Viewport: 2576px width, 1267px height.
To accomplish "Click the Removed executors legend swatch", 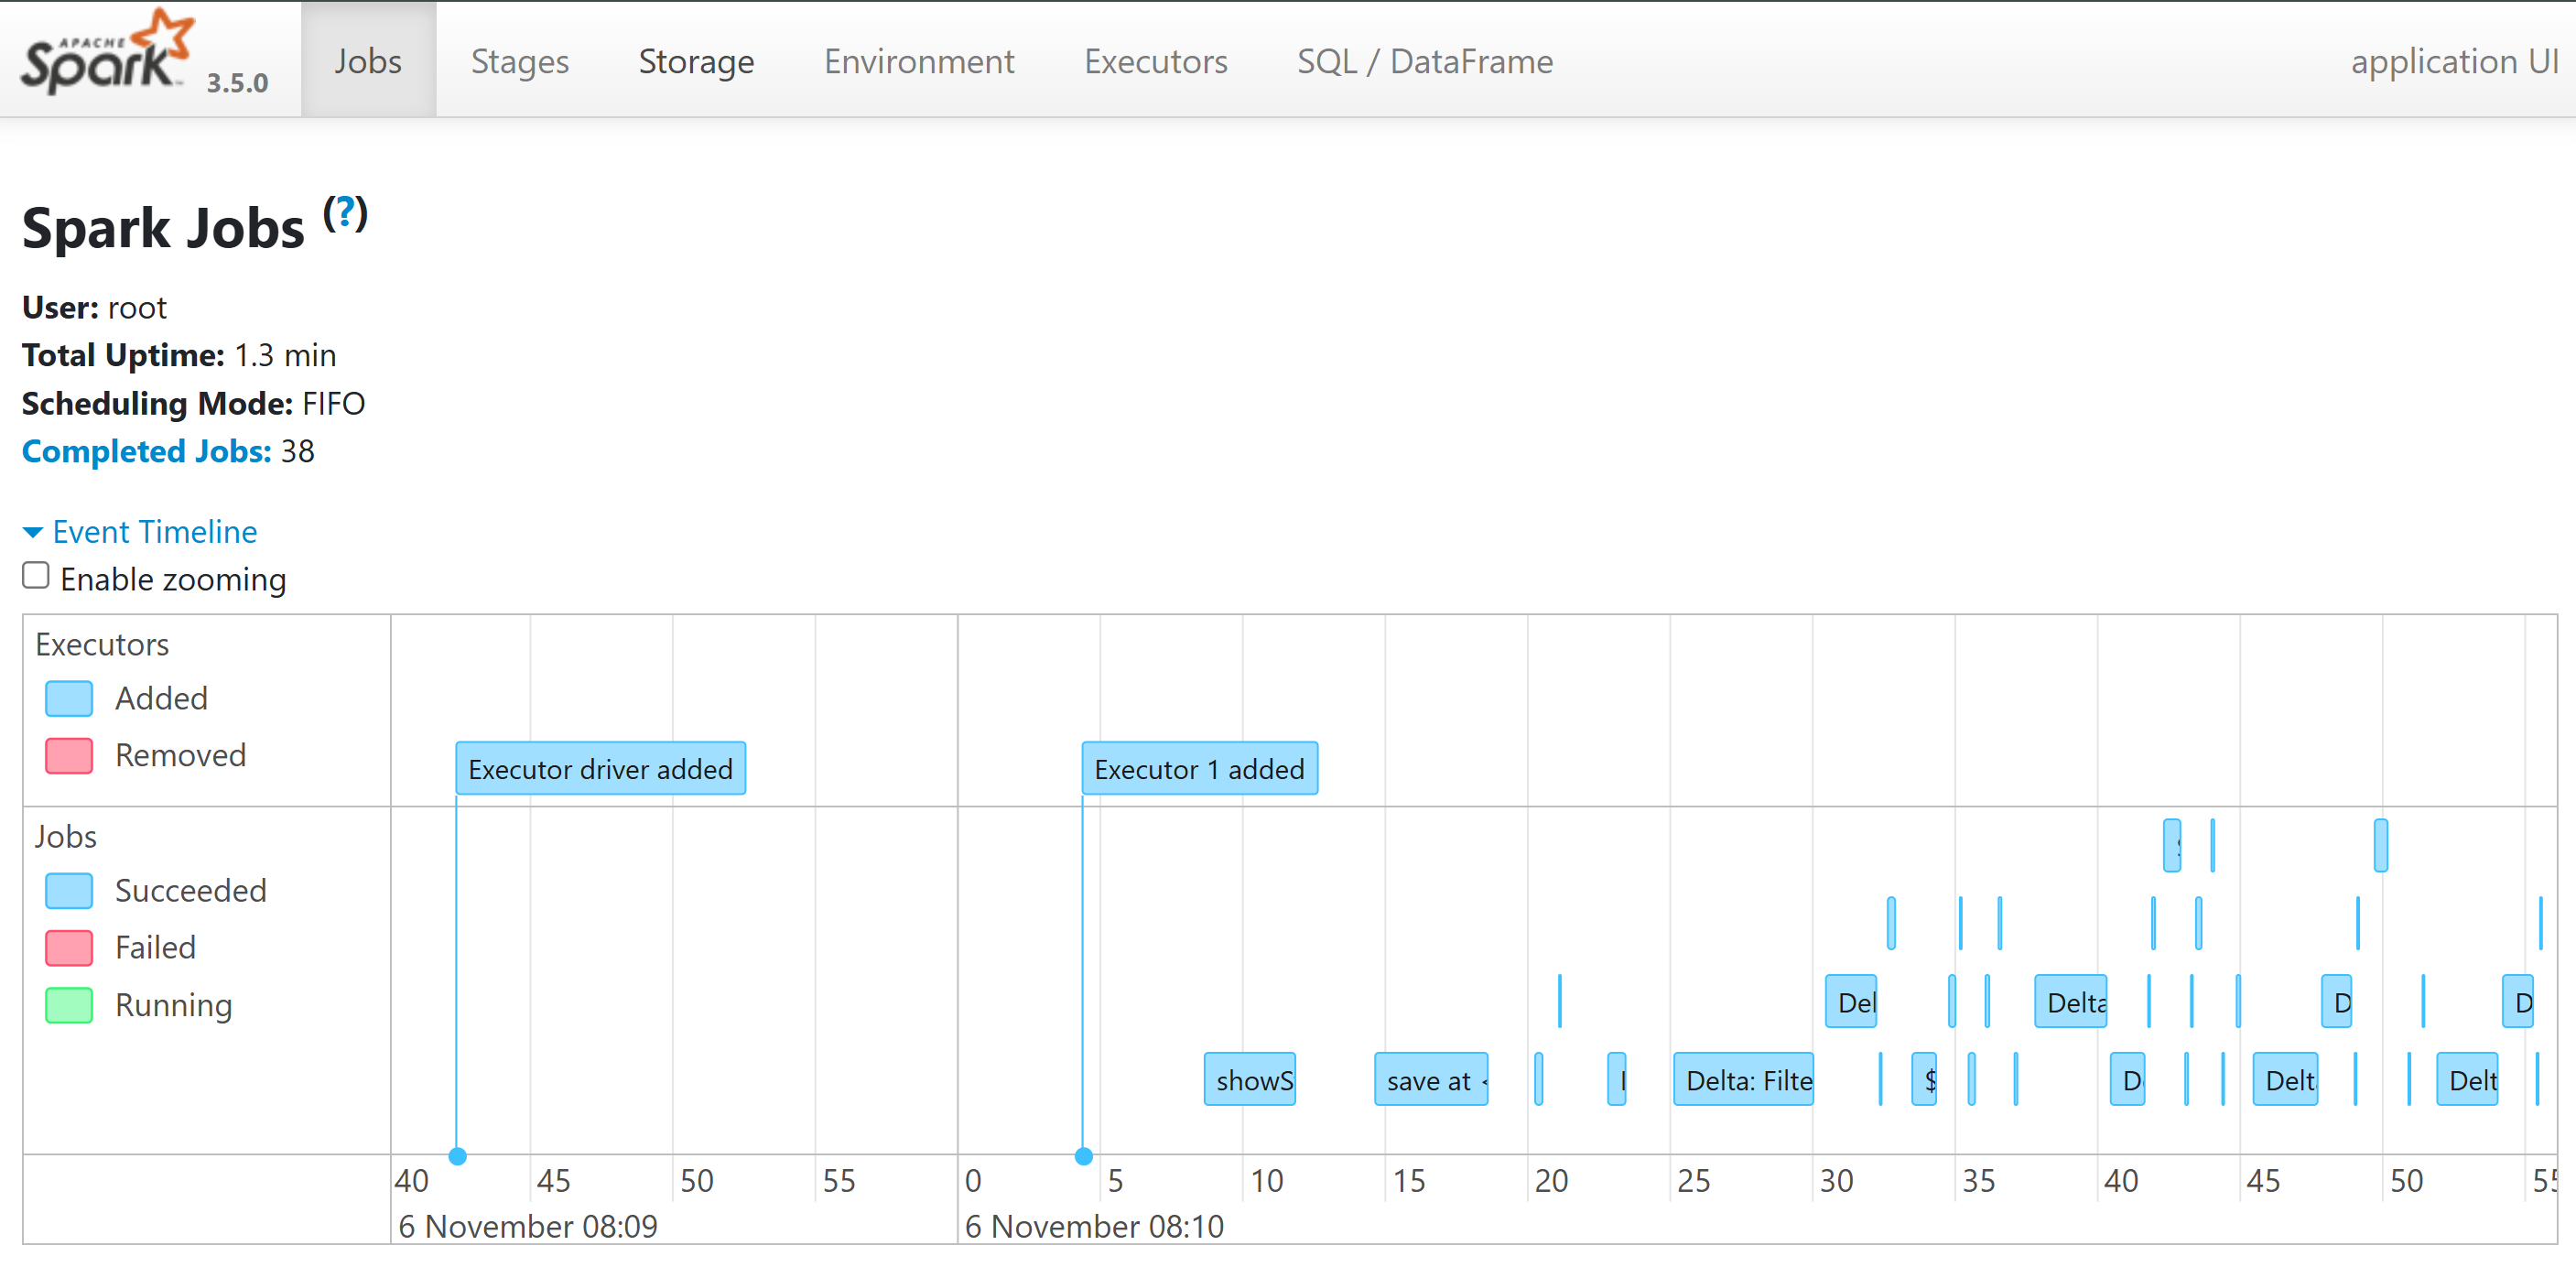I will (69, 755).
